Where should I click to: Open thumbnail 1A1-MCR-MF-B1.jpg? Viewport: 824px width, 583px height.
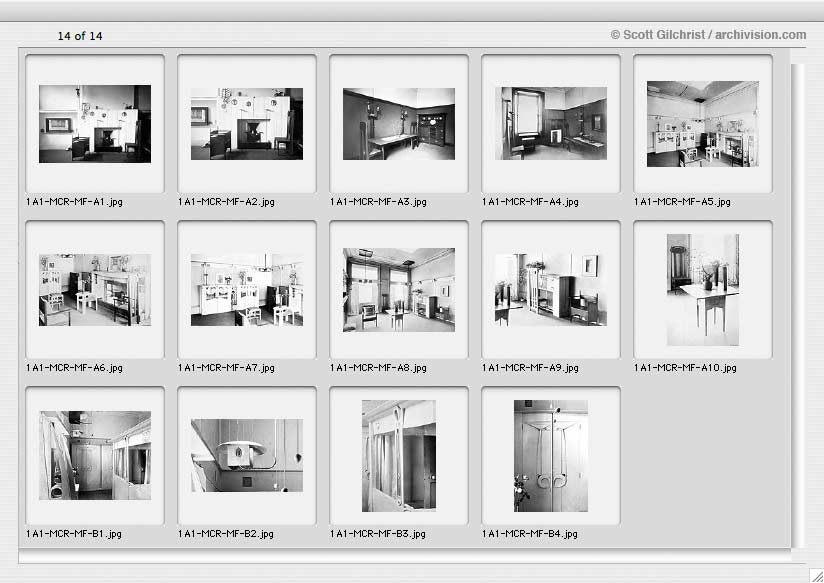click(x=95, y=455)
